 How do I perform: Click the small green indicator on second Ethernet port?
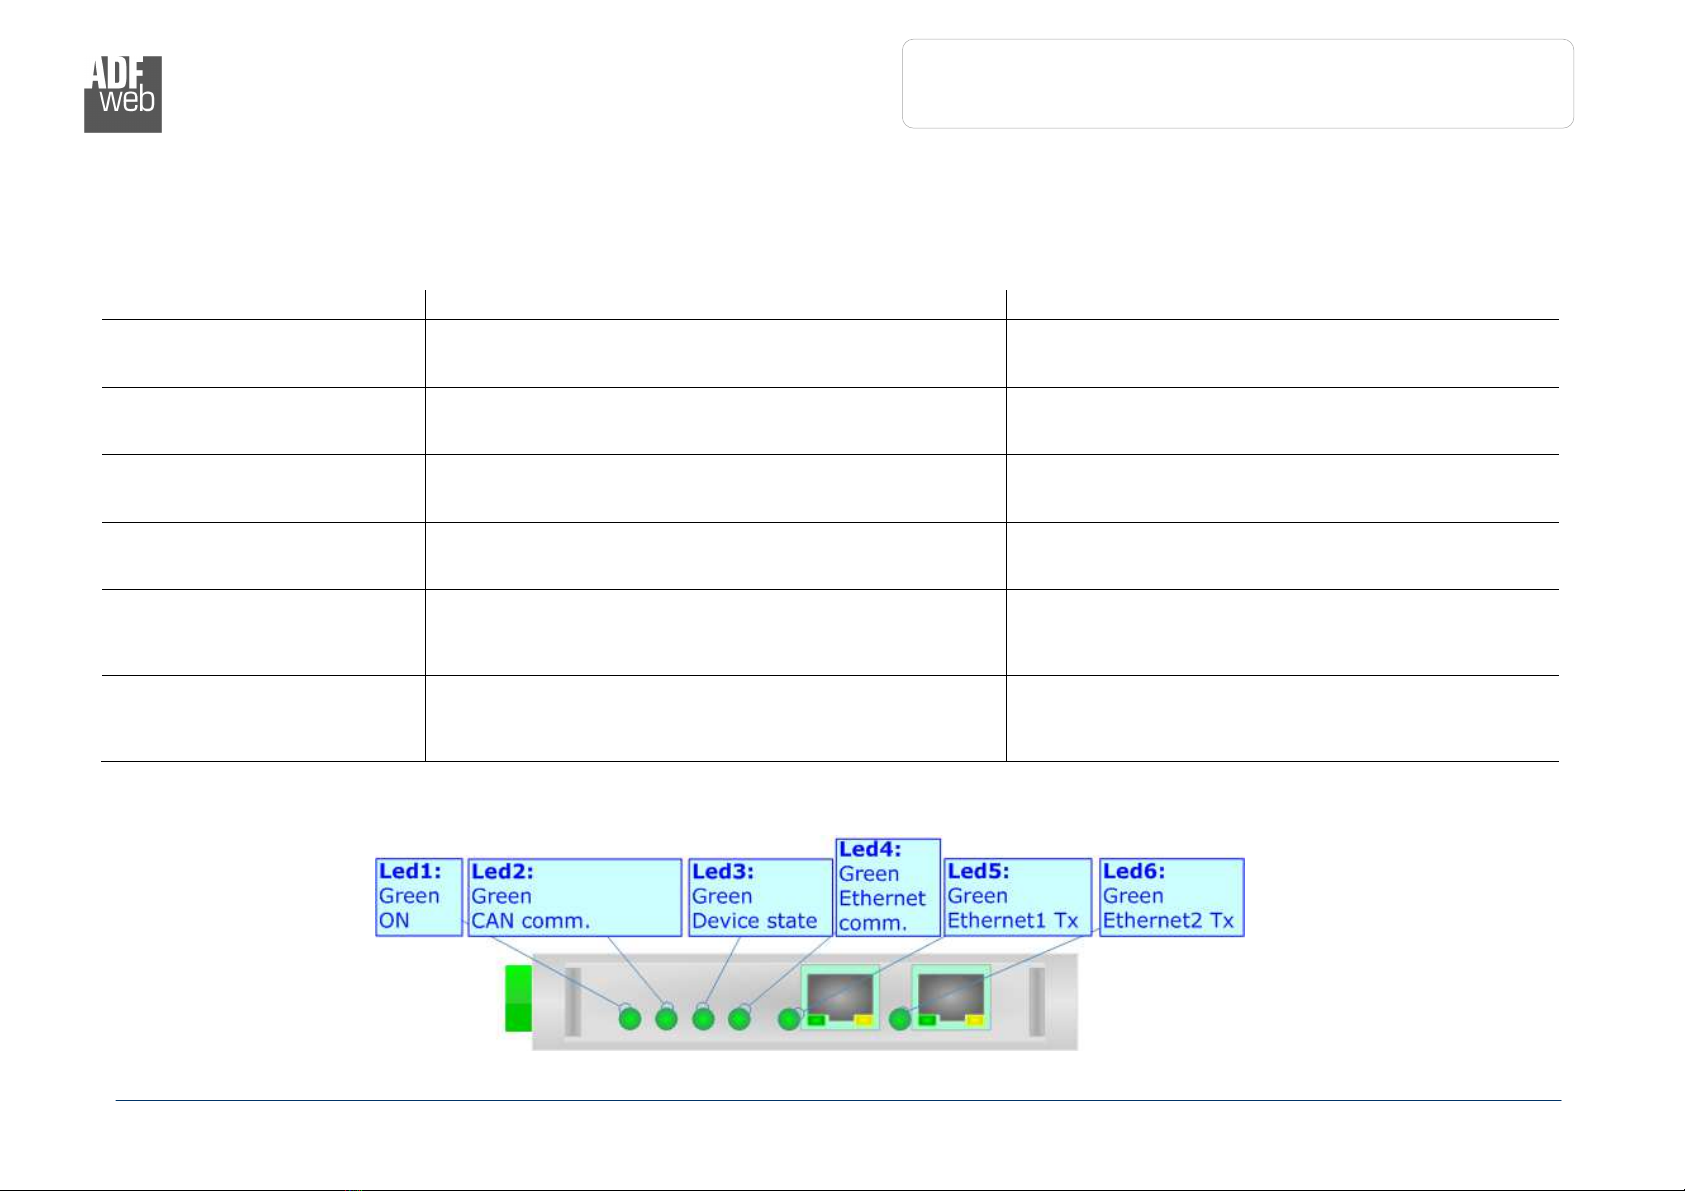click(x=927, y=1019)
